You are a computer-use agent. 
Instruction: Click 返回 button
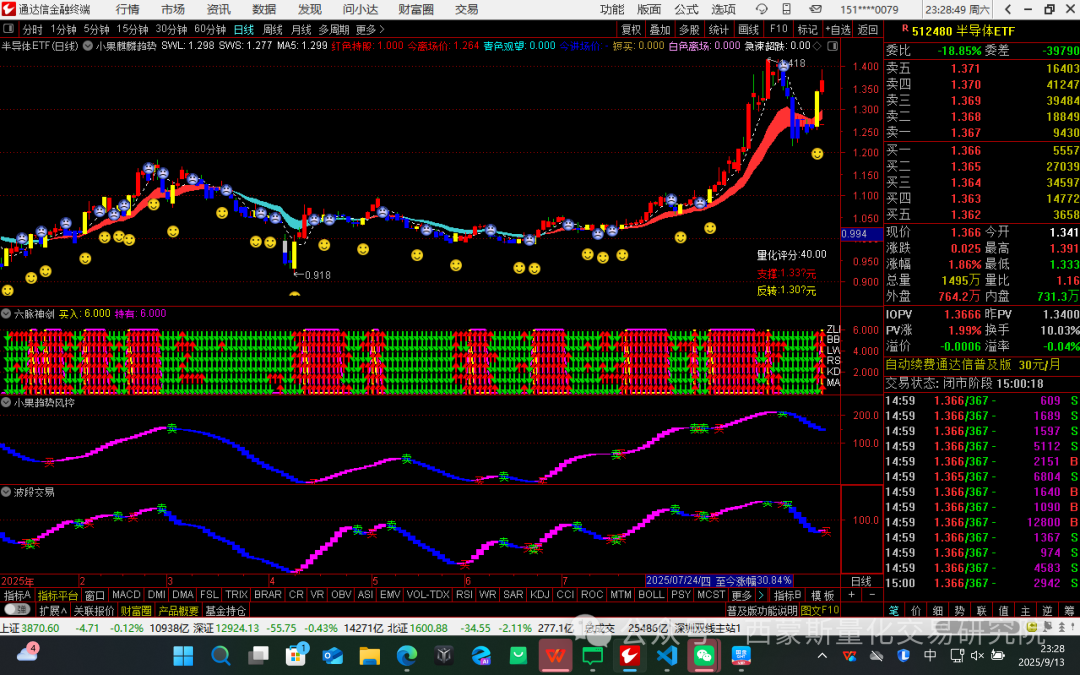(868, 30)
